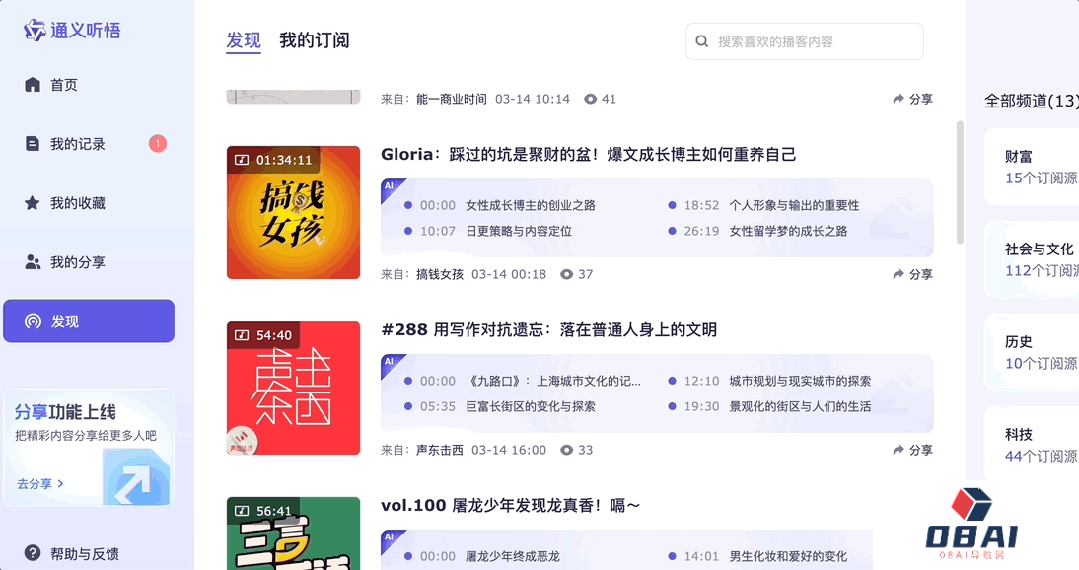Viewport: 1079px width, 570px height.
Task: Open the 搞钱女孩 podcast source link
Action: coord(440,274)
